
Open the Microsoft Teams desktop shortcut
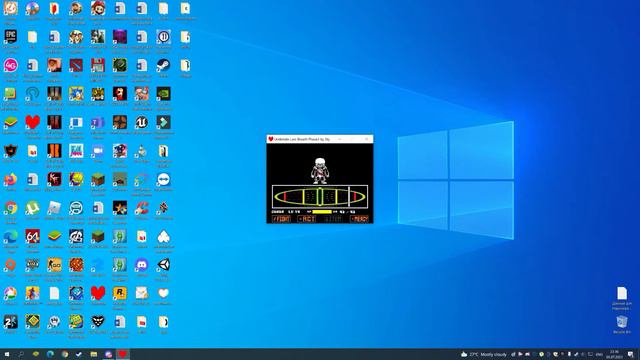[98, 122]
